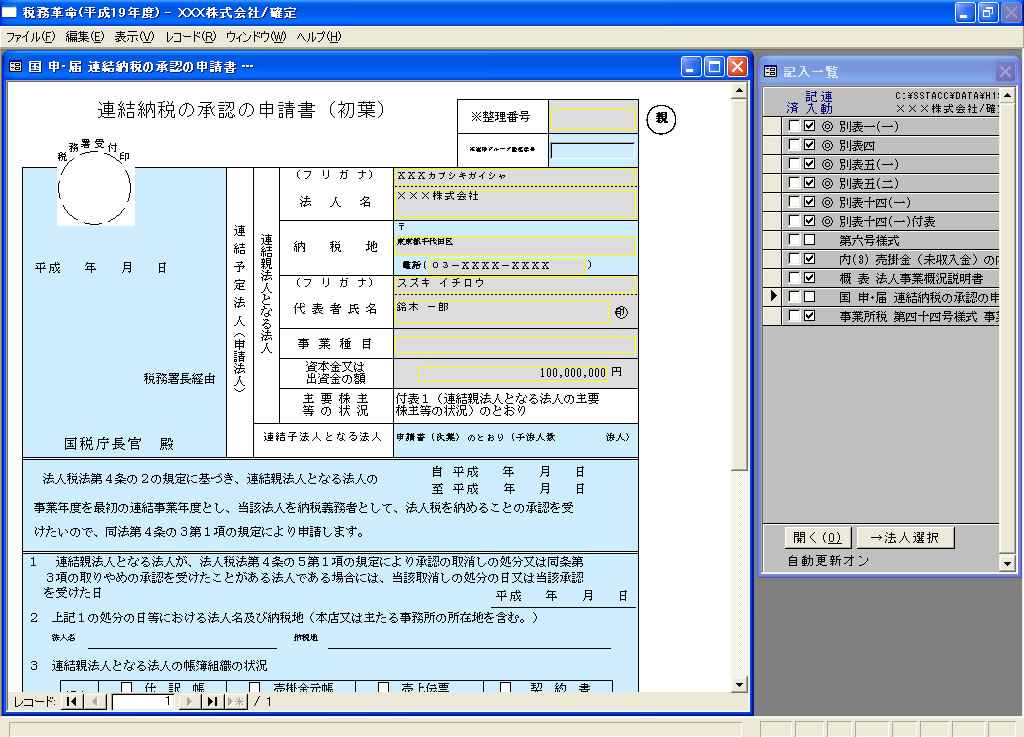Open the レコード menu
This screenshot has height=737, width=1024.
(x=190, y=37)
